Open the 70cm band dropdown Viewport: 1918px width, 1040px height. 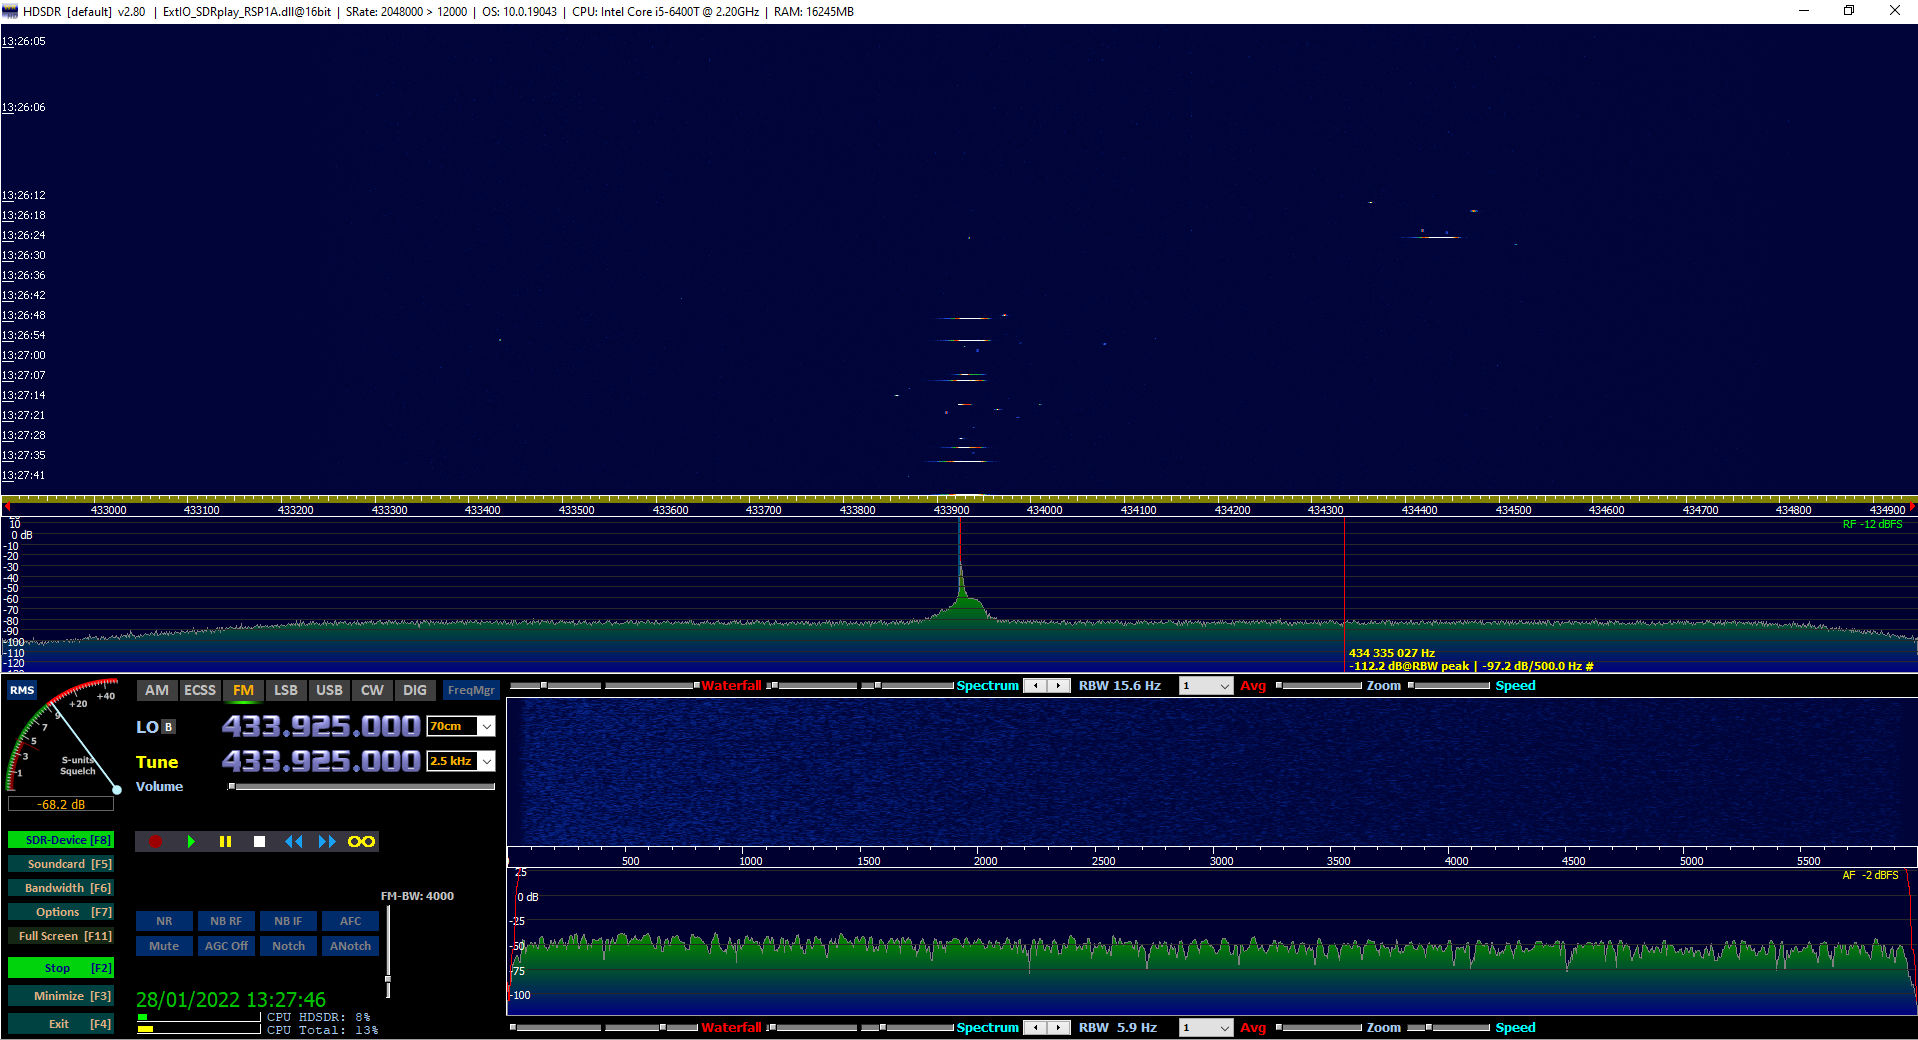486,727
